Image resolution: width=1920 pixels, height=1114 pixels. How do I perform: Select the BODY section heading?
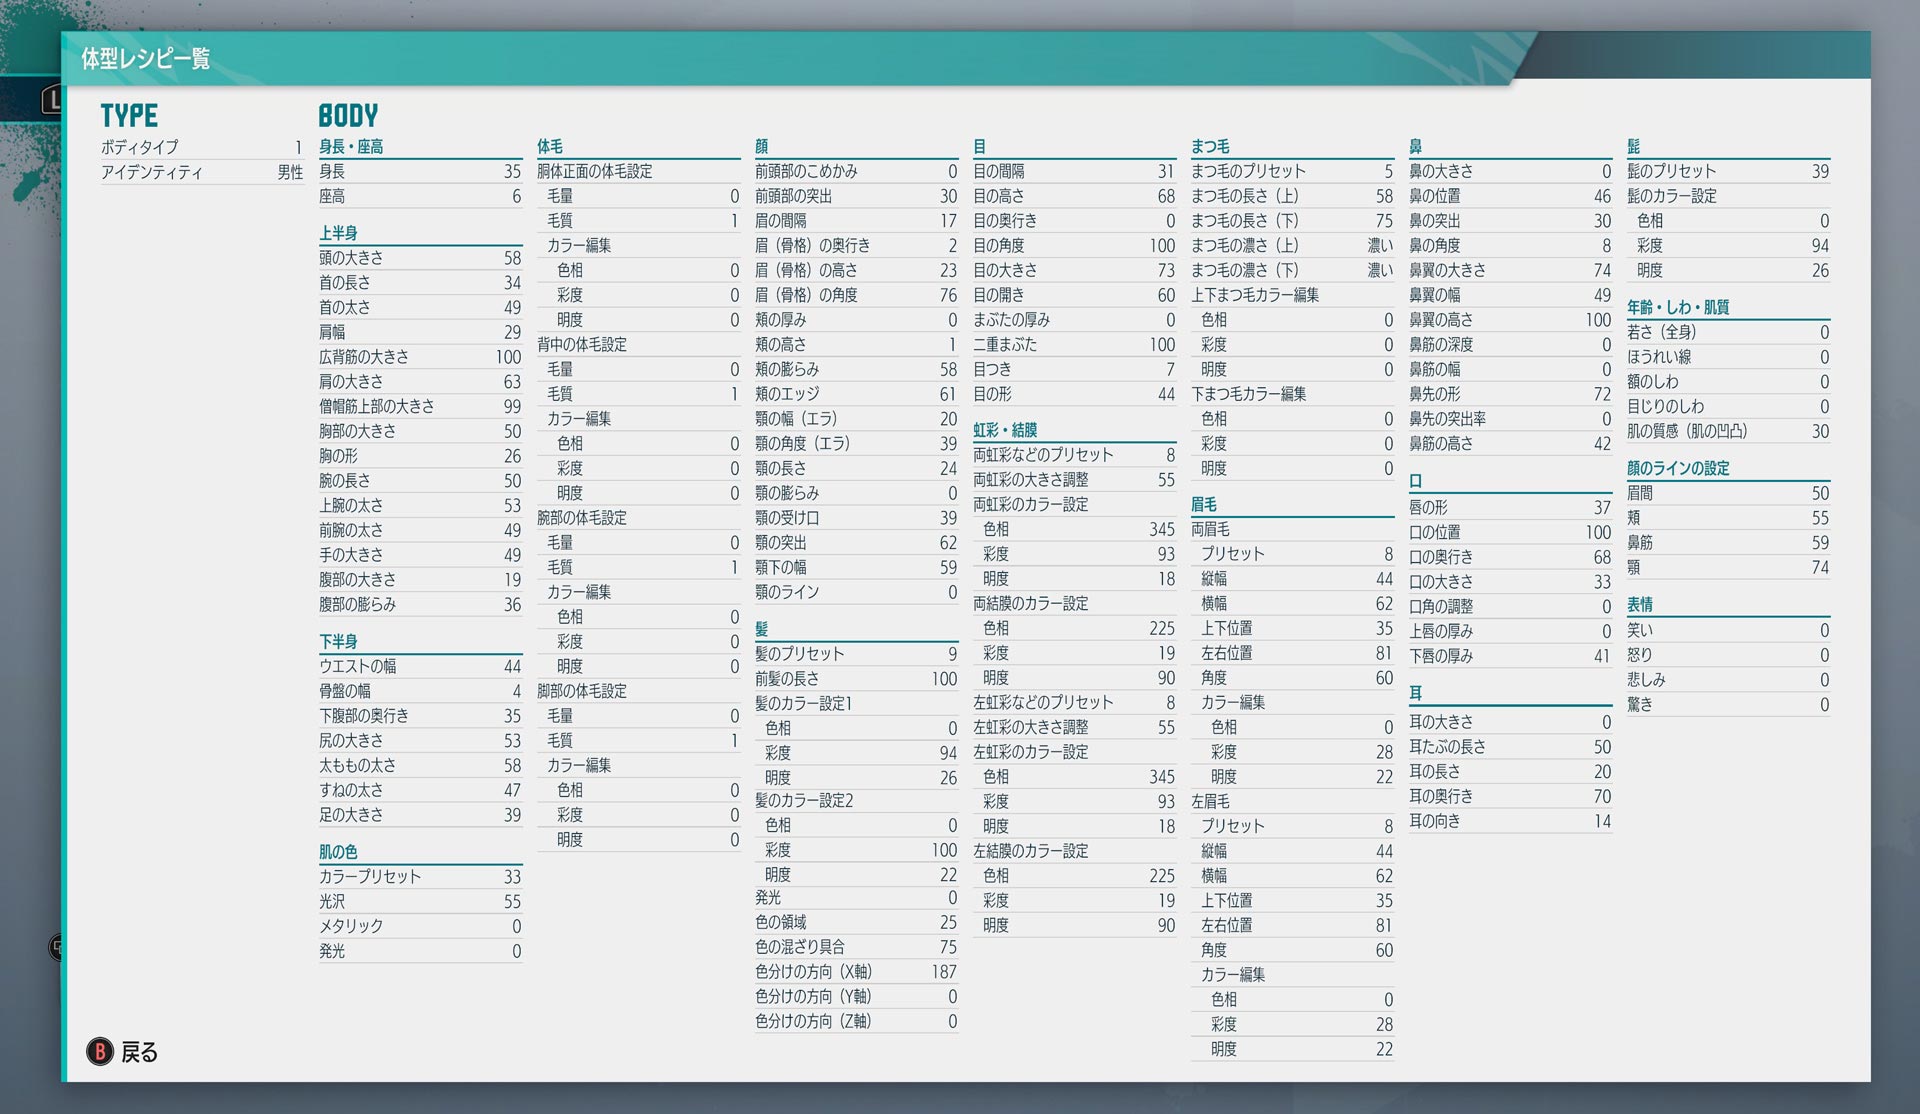click(348, 116)
